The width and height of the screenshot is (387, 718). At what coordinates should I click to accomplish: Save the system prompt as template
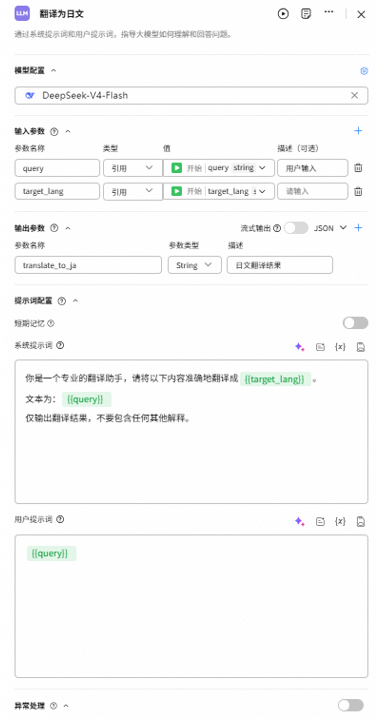click(361, 347)
